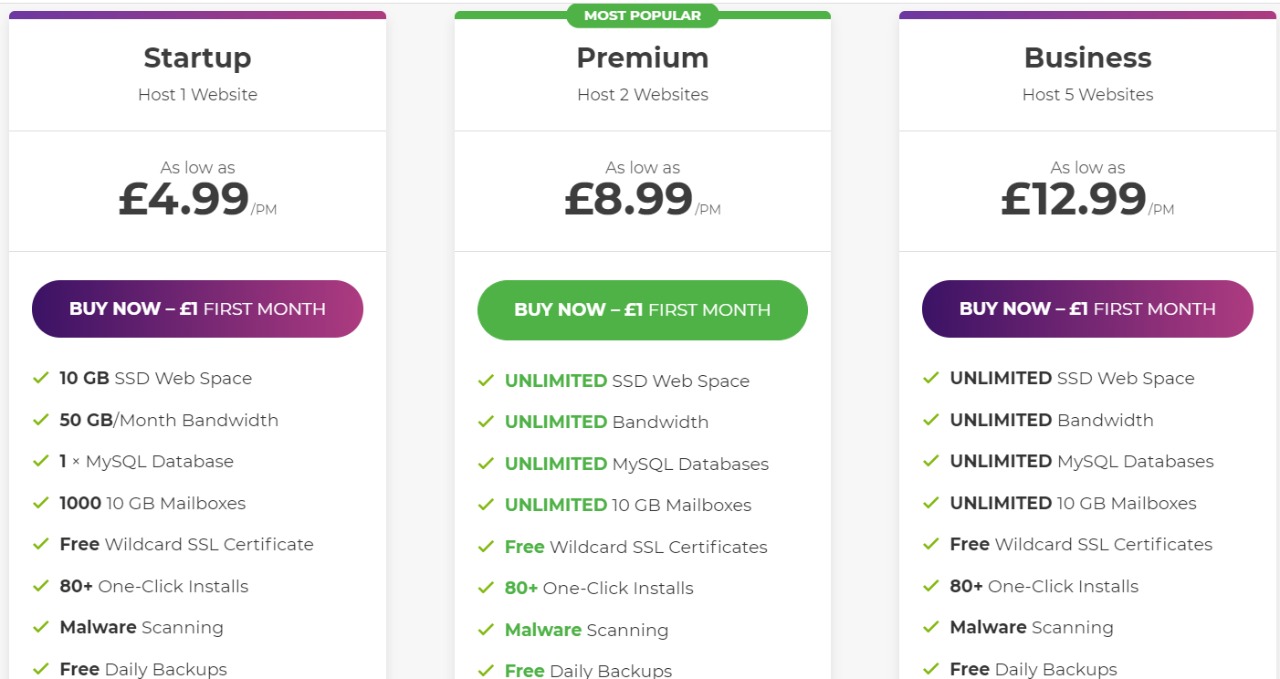Image resolution: width=1280 pixels, height=679 pixels.
Task: Click checkmark next to 50 GB/Month Bandwidth
Action: click(41, 420)
